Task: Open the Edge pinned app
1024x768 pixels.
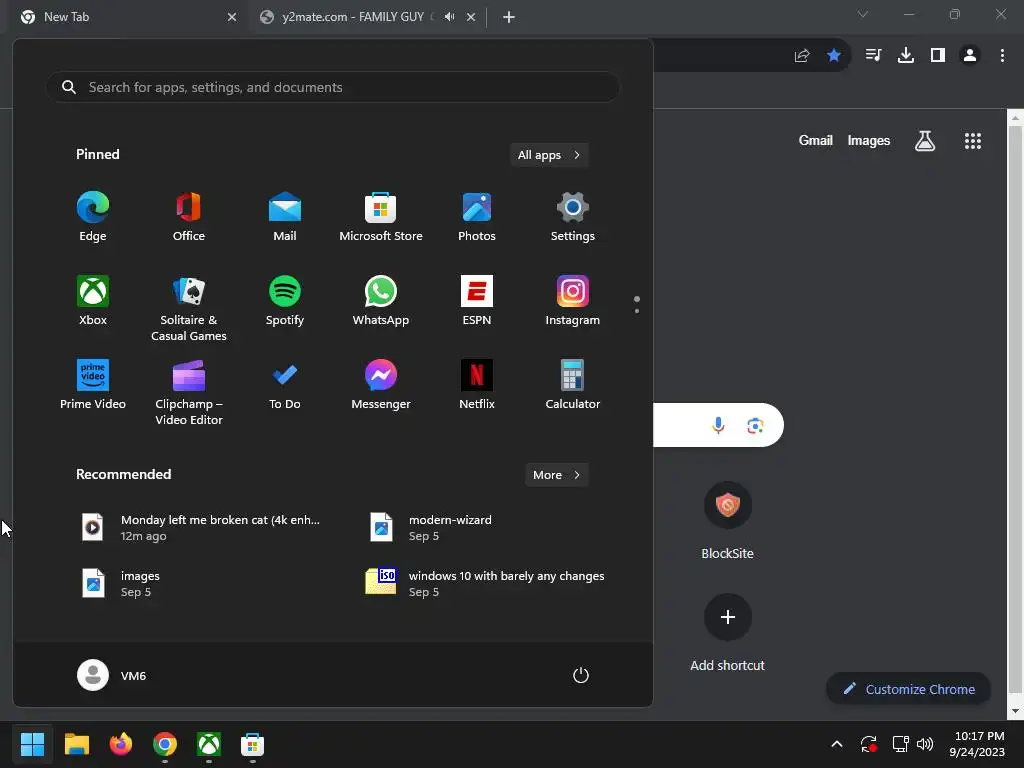Action: 93,217
